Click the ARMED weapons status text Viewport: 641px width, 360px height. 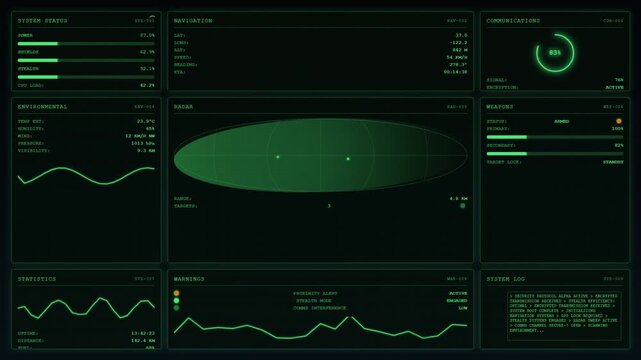[561, 121]
